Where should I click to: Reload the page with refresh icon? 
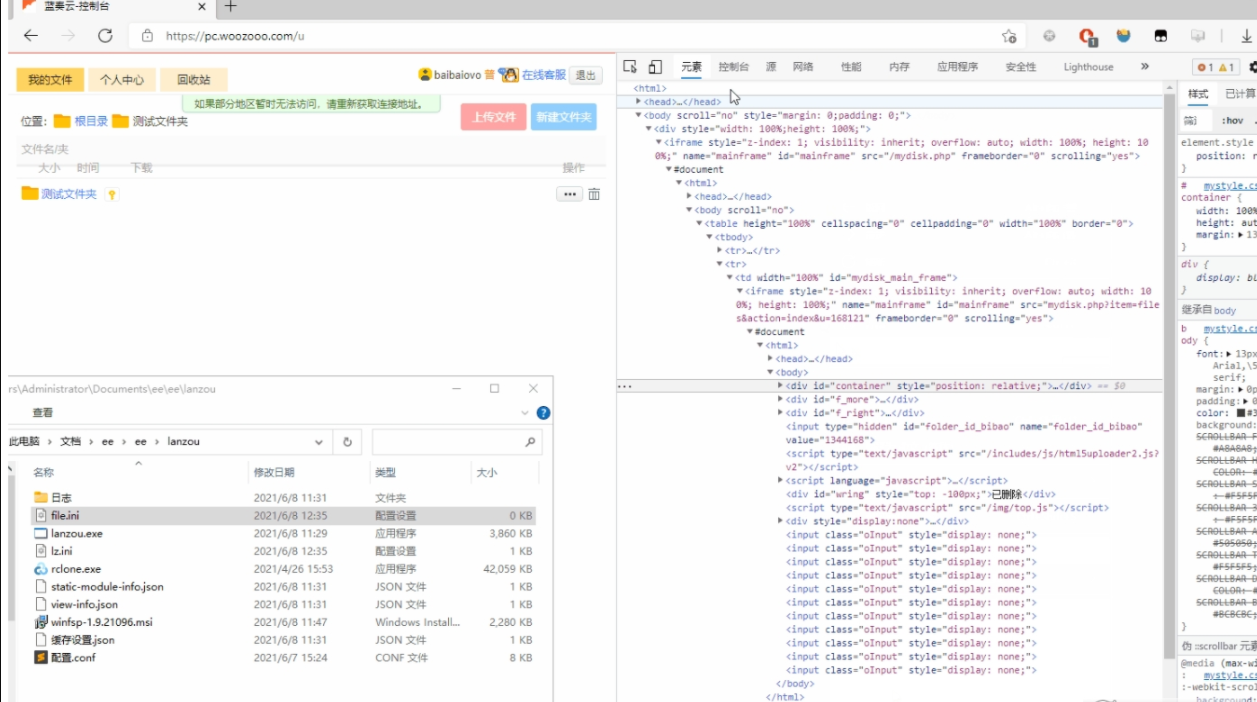(105, 36)
